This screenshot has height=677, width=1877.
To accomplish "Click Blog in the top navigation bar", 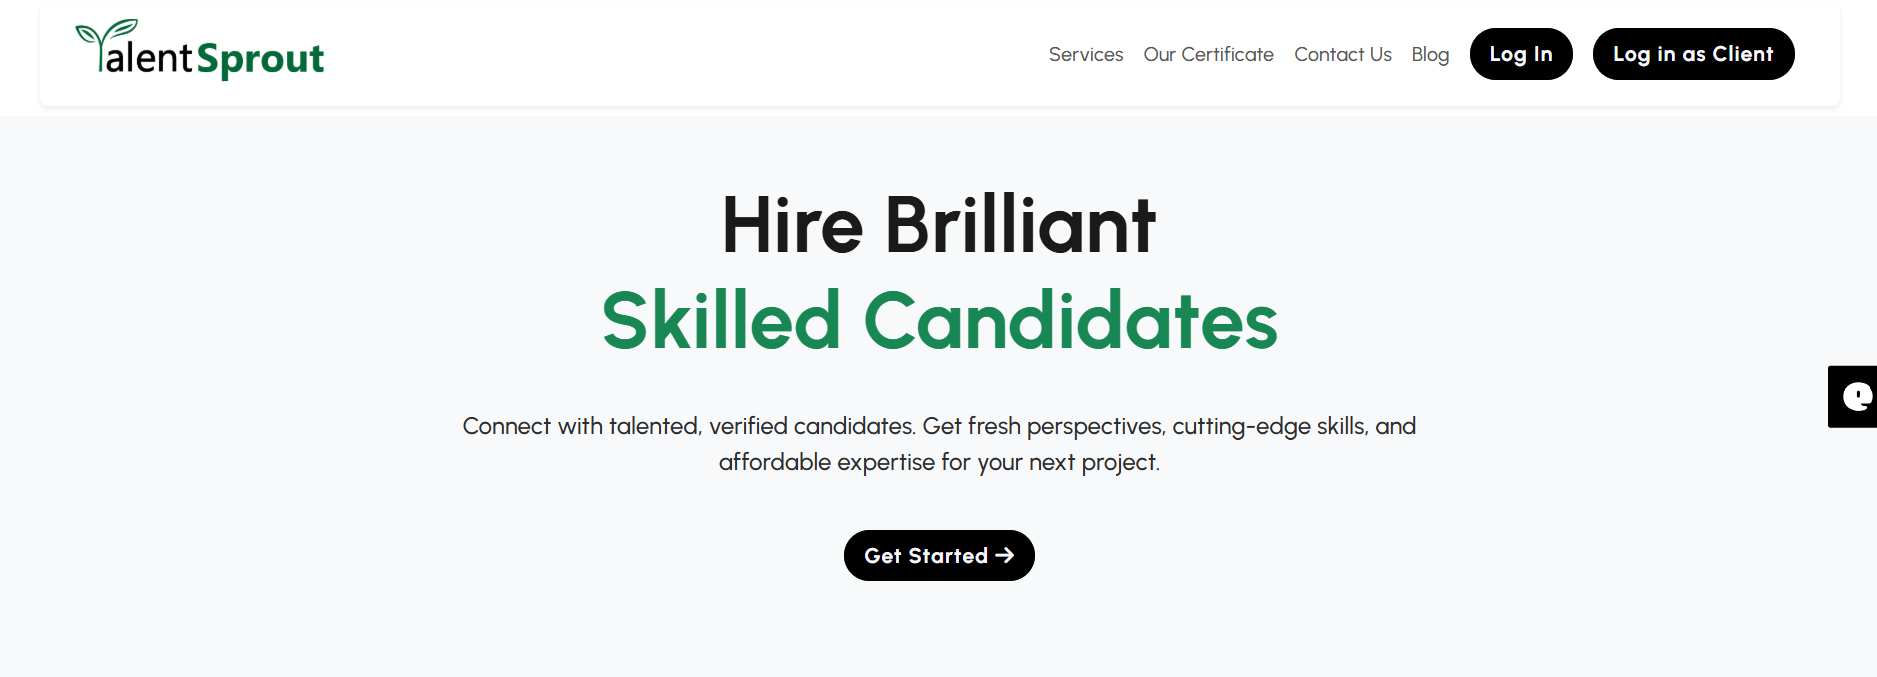I will (x=1430, y=54).
